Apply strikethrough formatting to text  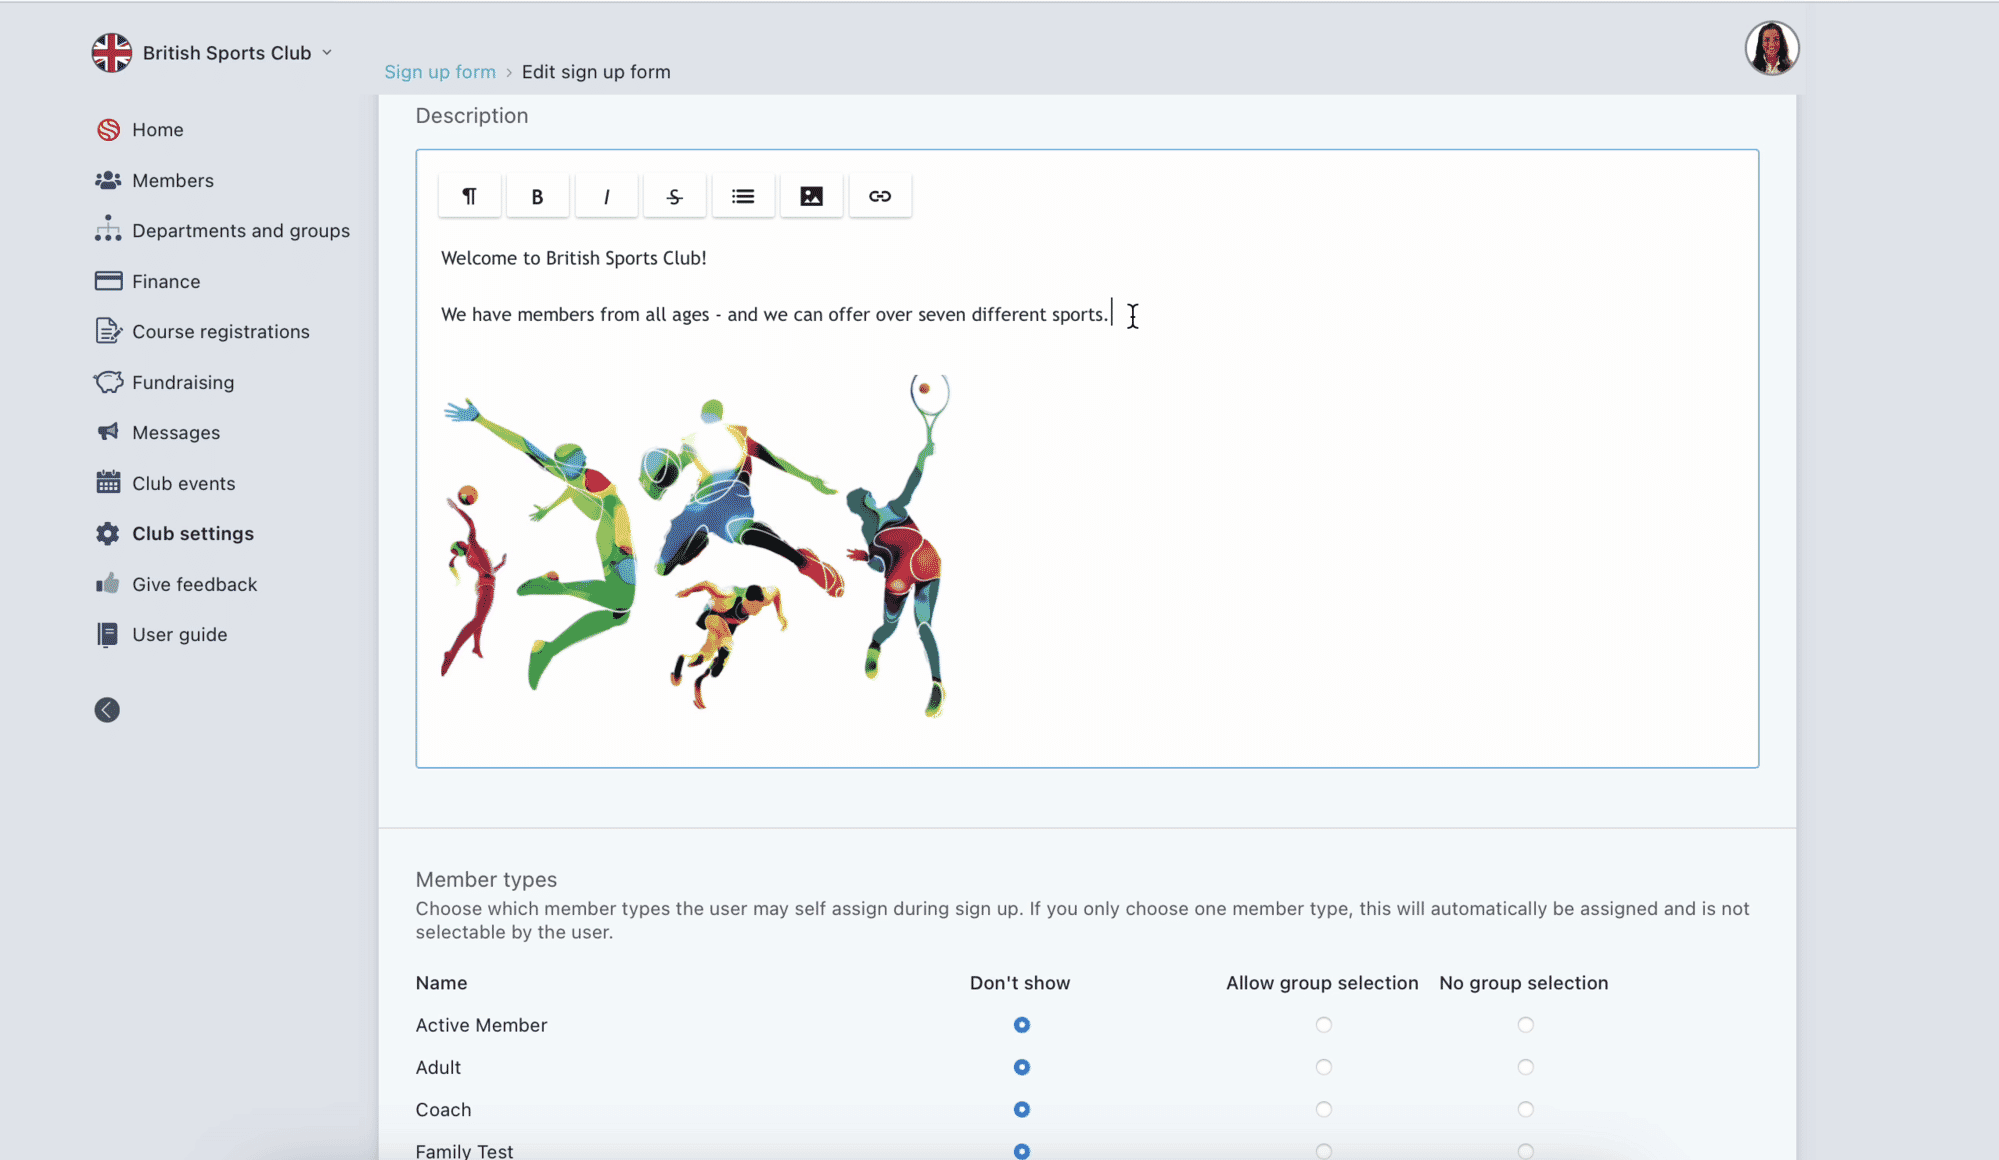(674, 195)
